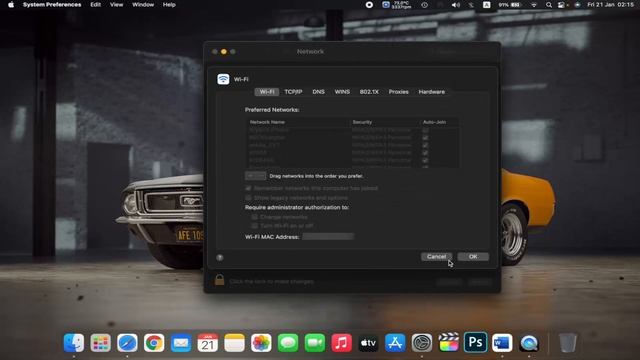Image resolution: width=640 pixels, height=360 pixels.
Task: Open the Window menu
Action: coord(143,5)
